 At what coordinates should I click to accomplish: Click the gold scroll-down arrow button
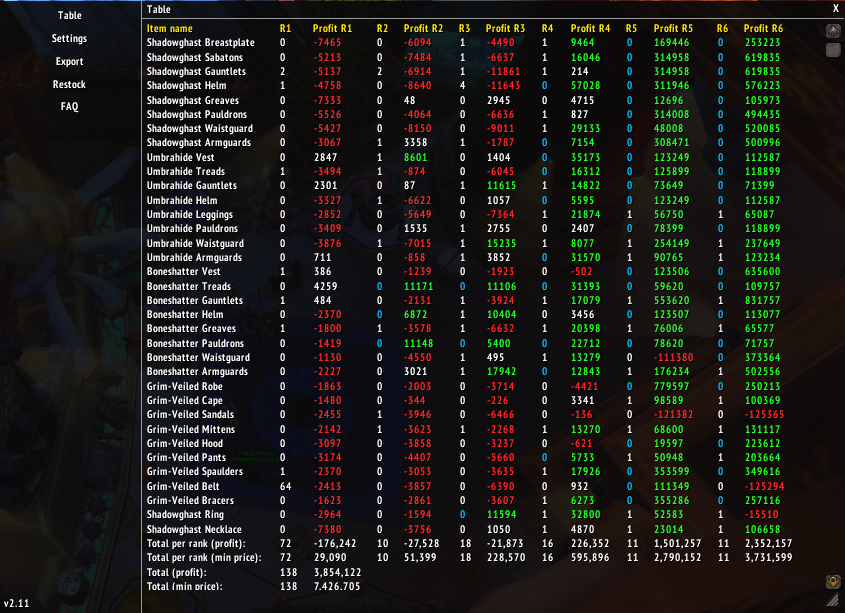tap(833, 582)
